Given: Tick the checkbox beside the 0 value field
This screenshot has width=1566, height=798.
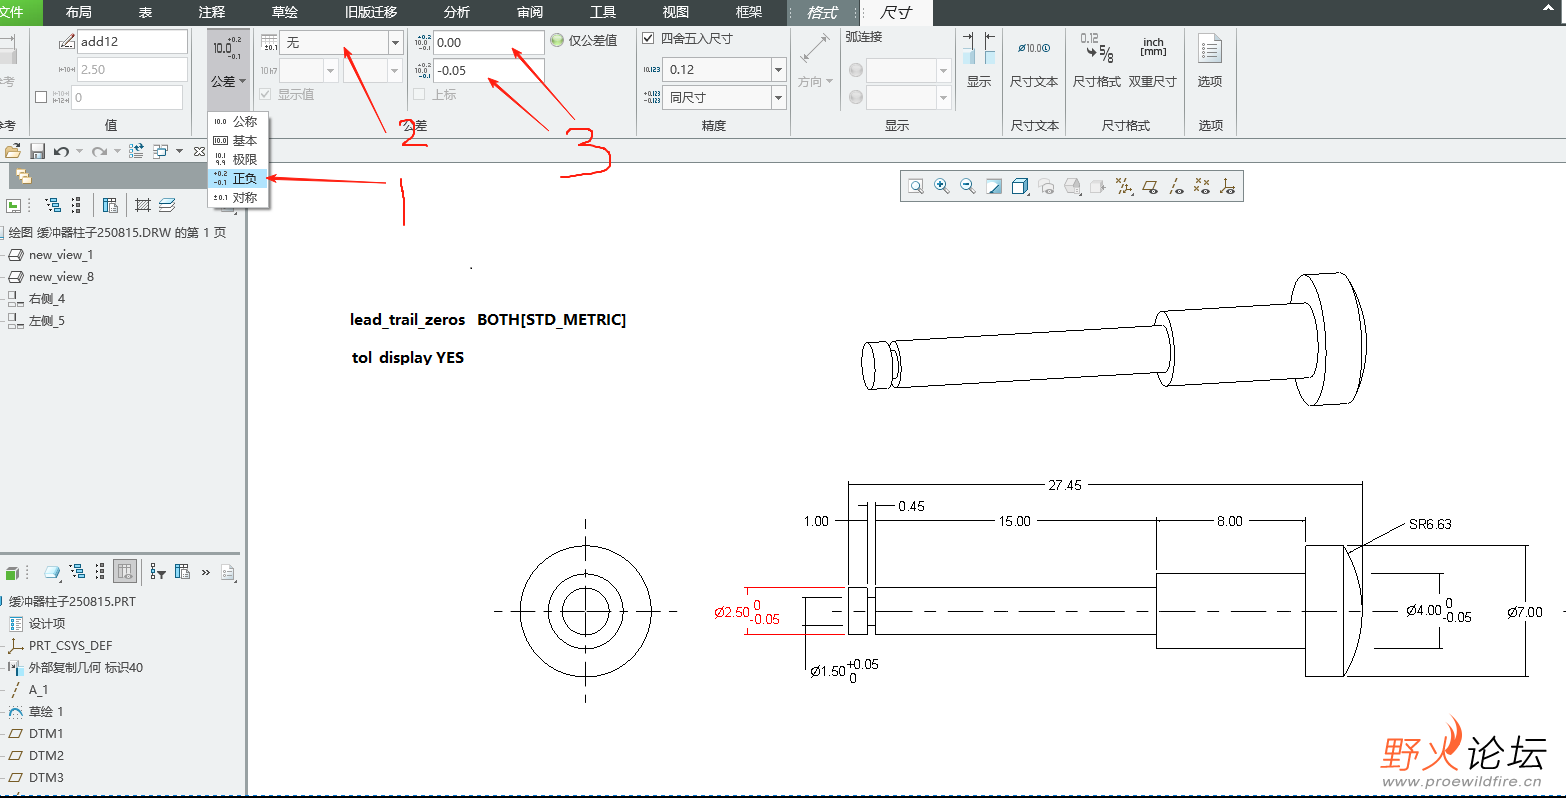Looking at the screenshot, I should (x=41, y=97).
